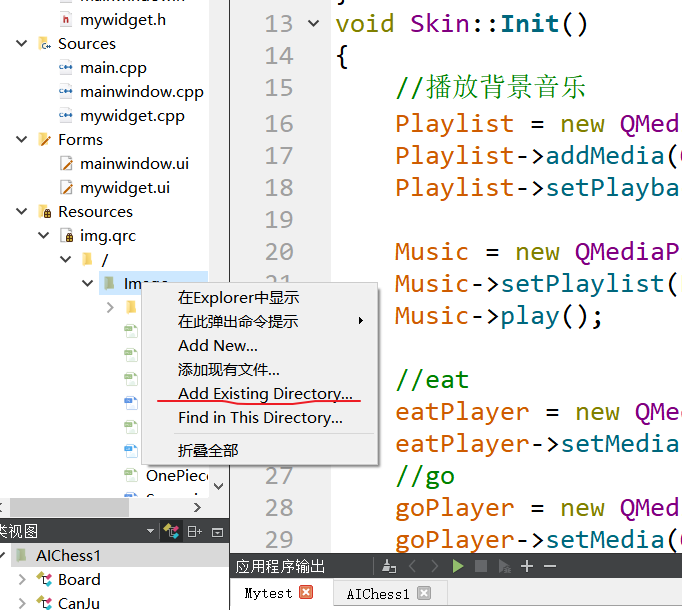Image resolution: width=682 pixels, height=610 pixels.
Task: Select the OnePiece image file
Action: (x=177, y=476)
